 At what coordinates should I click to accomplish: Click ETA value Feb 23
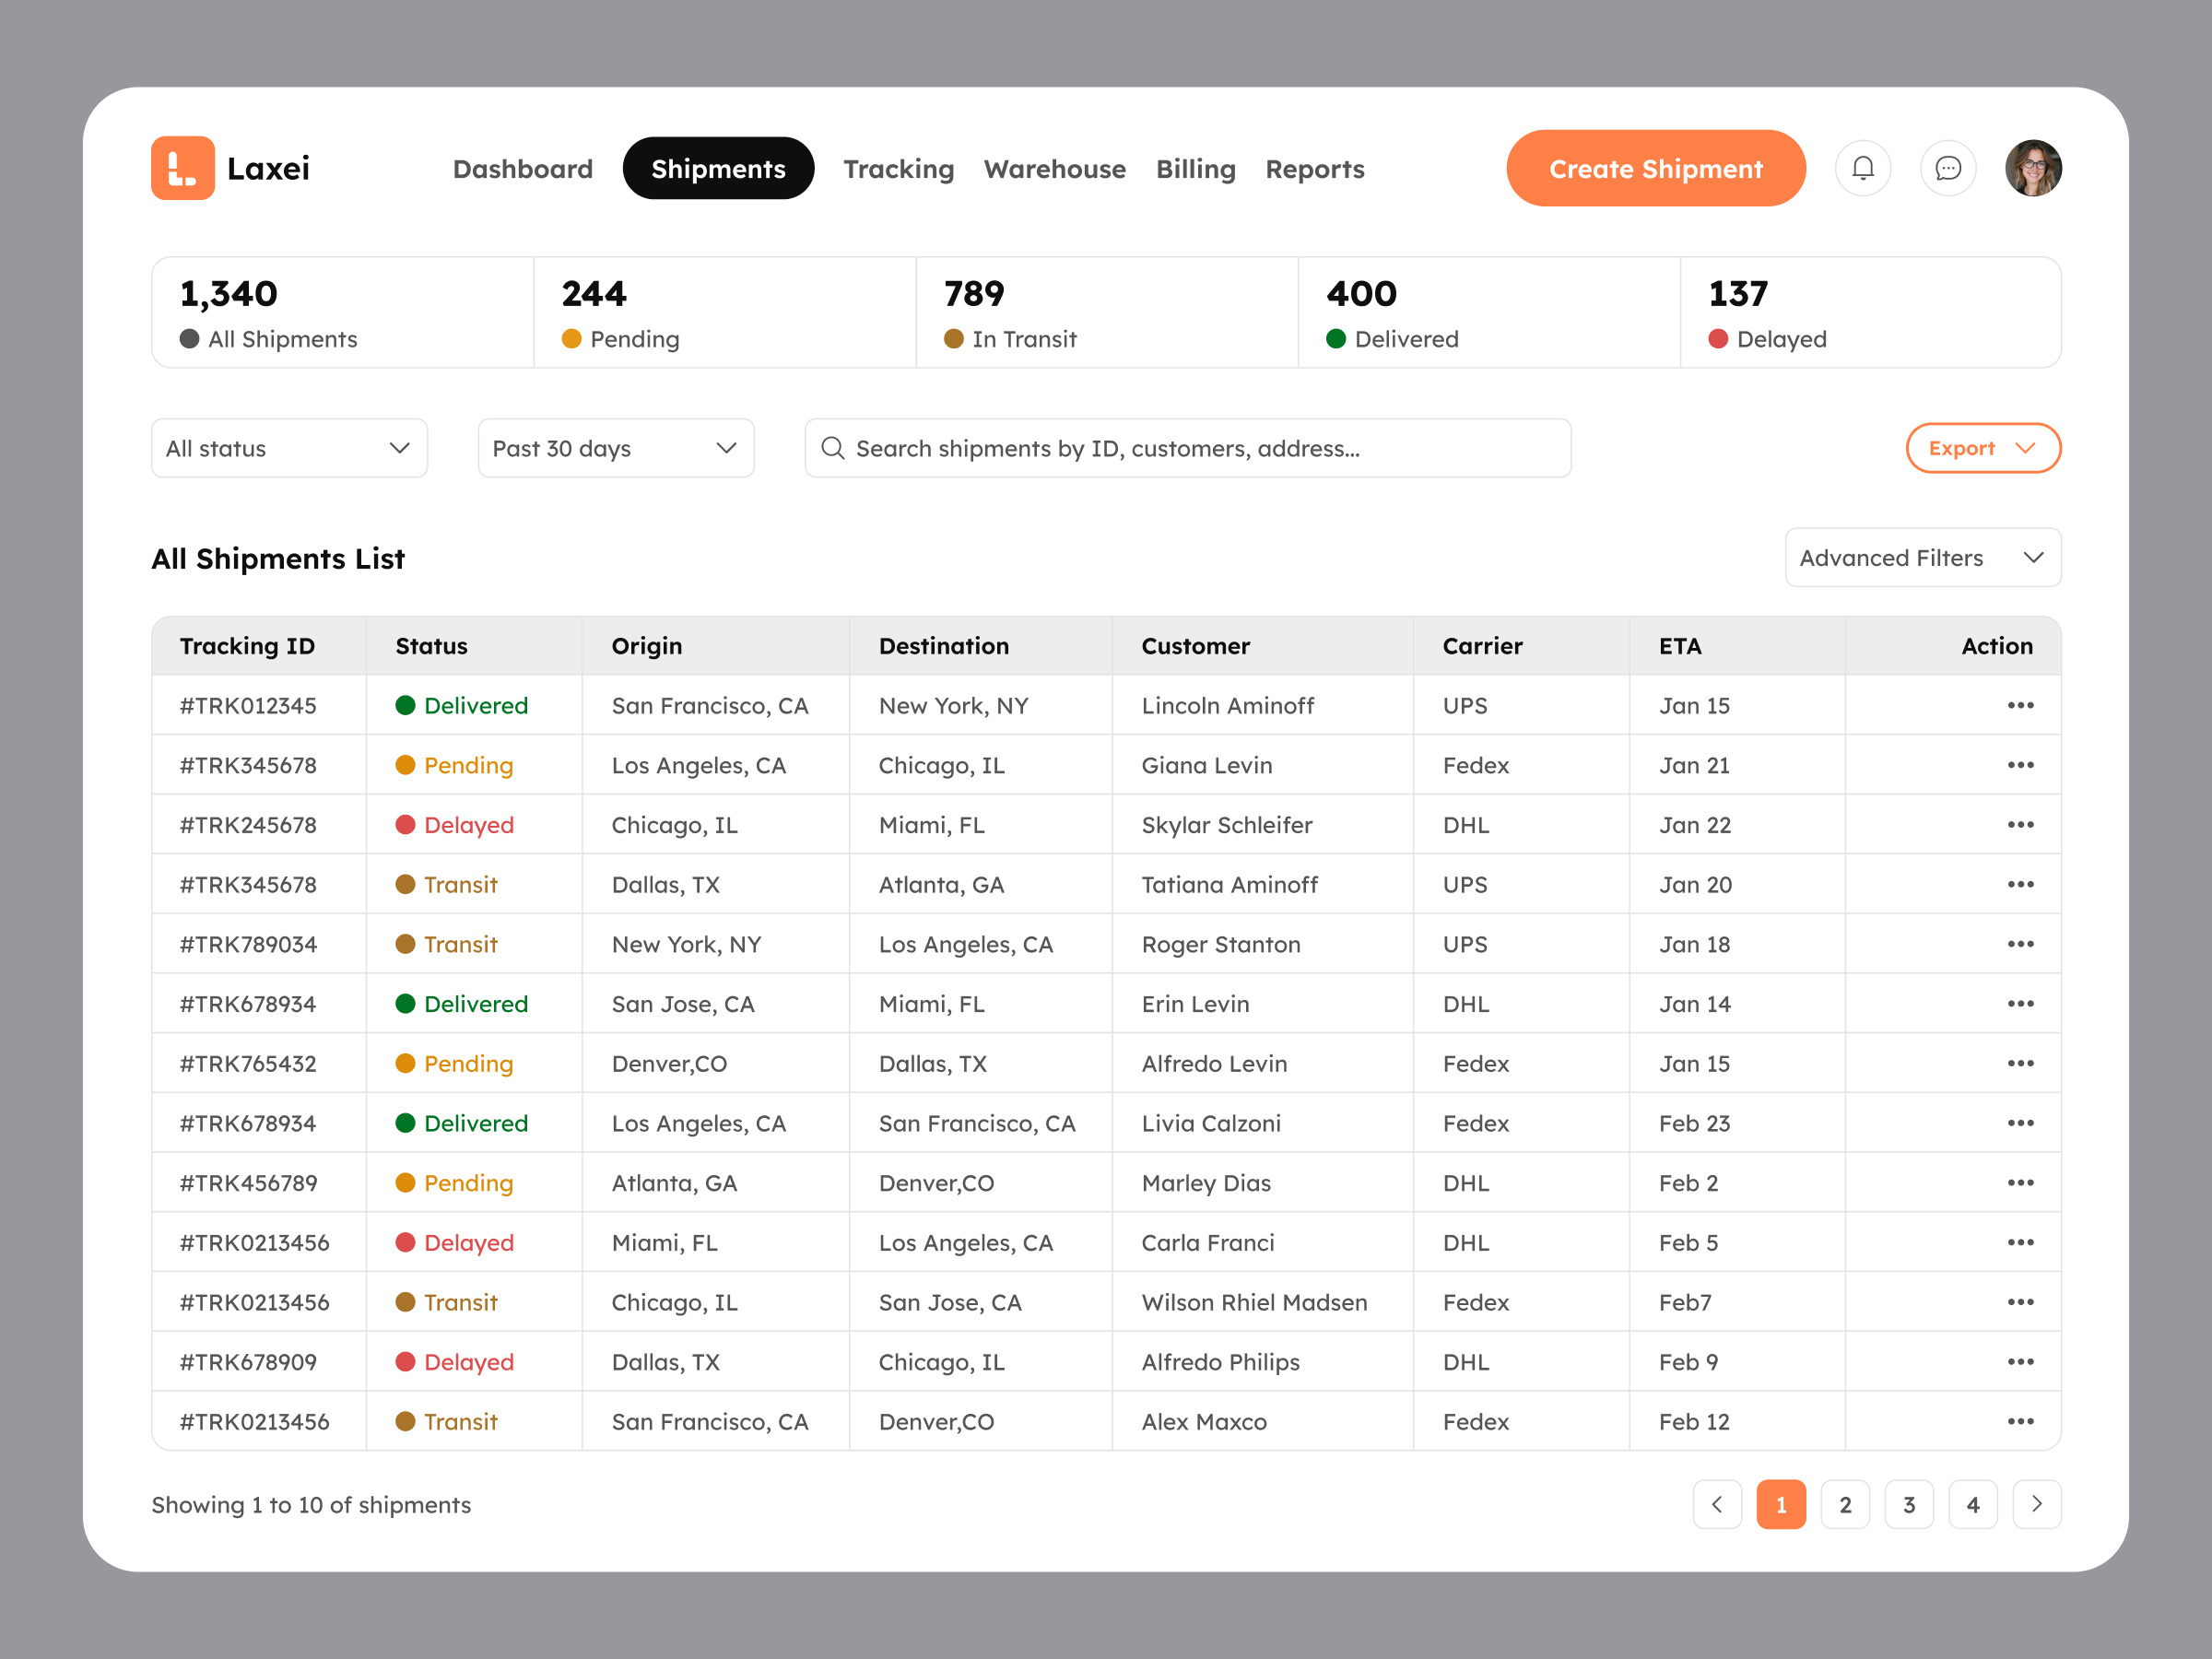click(1694, 1123)
